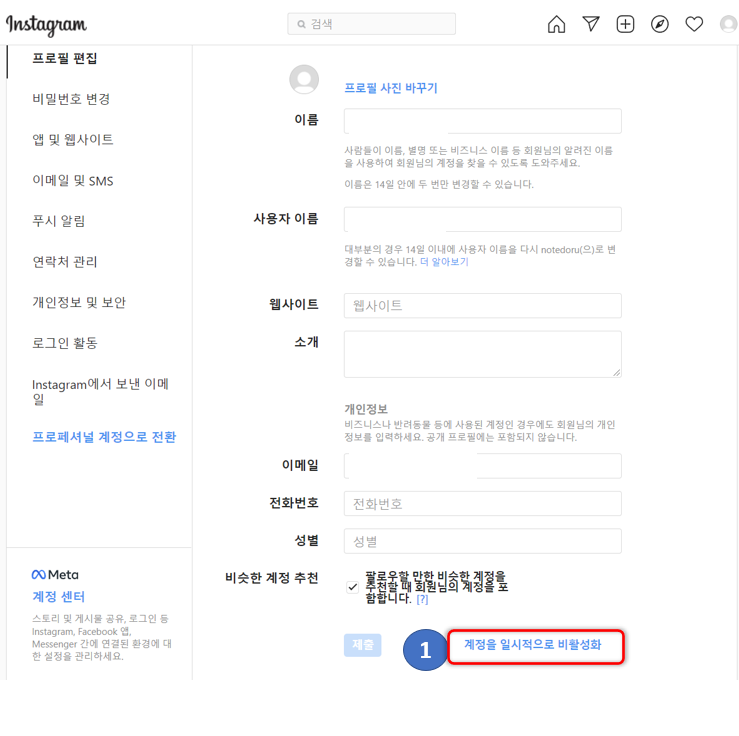Open the 성별 field
739x736 pixels.
coord(483,541)
